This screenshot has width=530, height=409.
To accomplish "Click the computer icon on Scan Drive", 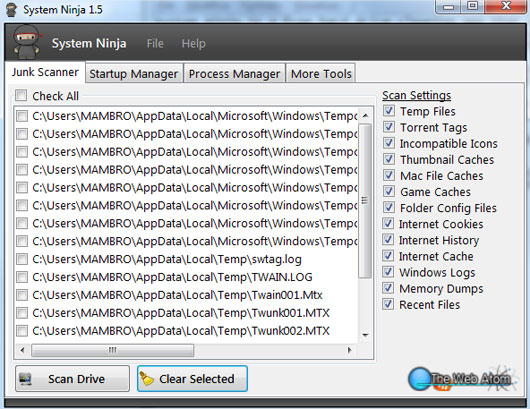I will click(x=25, y=379).
